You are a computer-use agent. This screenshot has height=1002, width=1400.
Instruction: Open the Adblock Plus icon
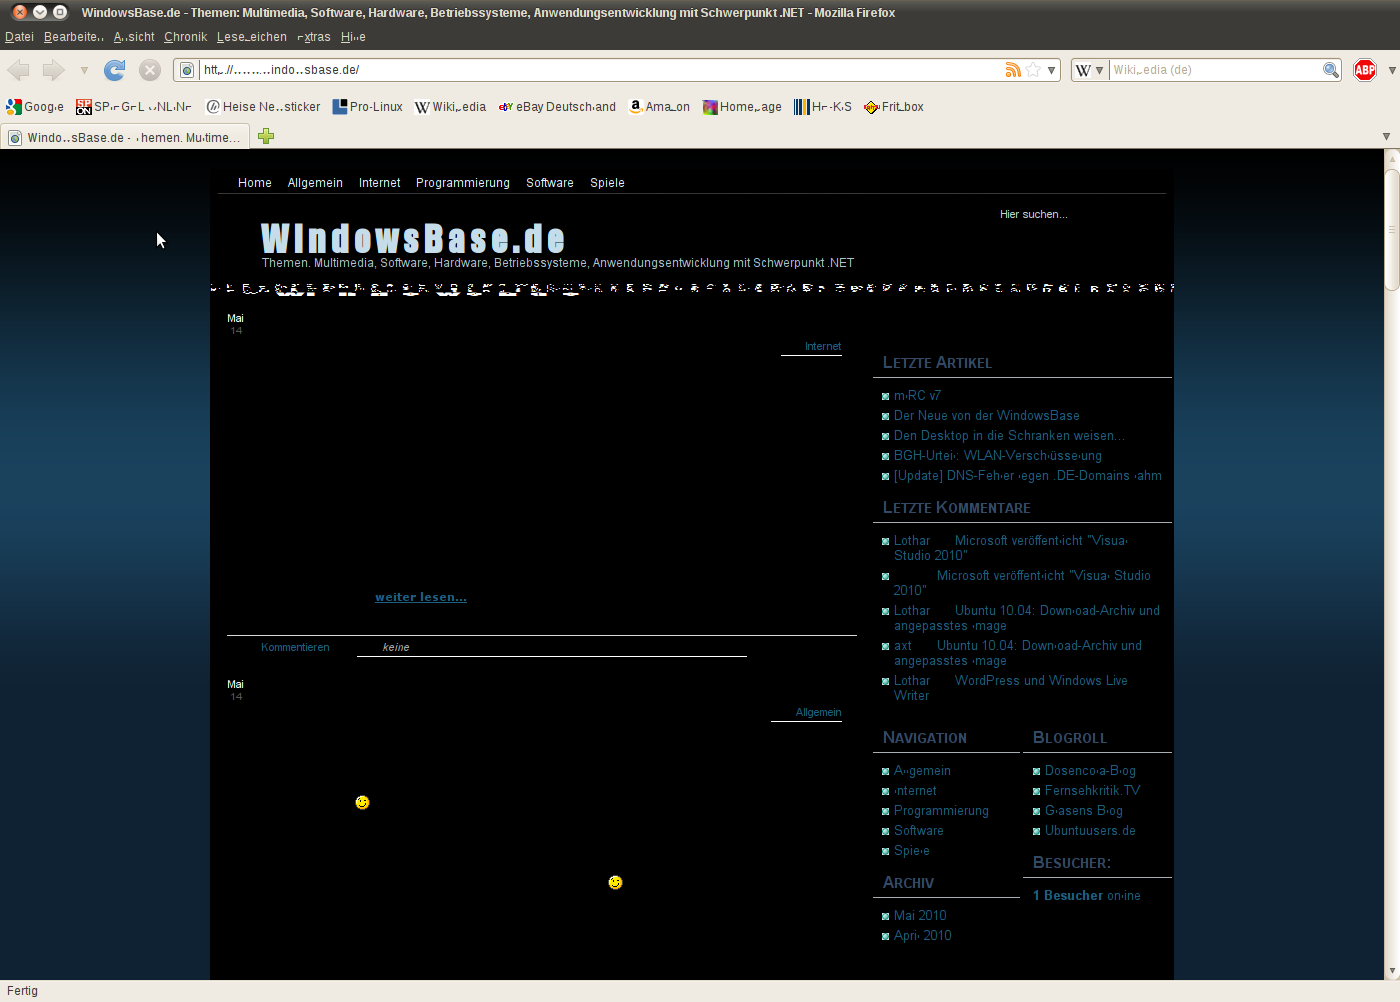pos(1364,70)
